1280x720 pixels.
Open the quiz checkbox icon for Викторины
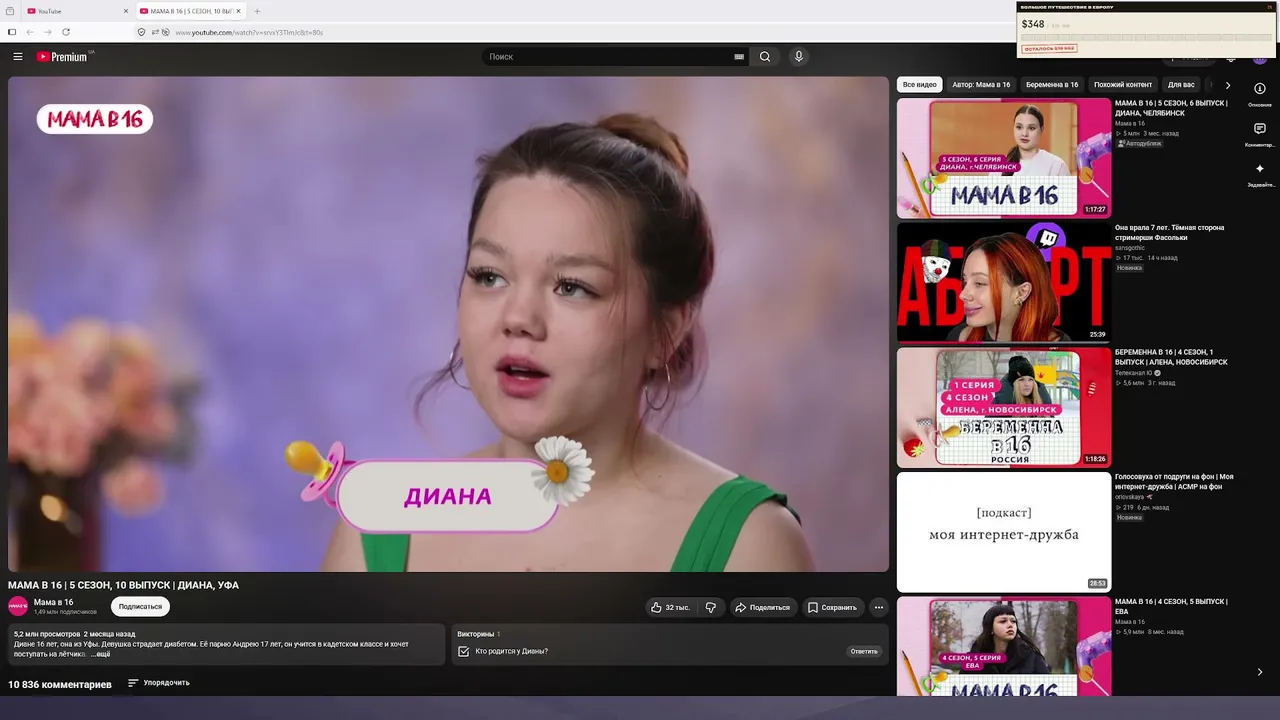(x=463, y=651)
